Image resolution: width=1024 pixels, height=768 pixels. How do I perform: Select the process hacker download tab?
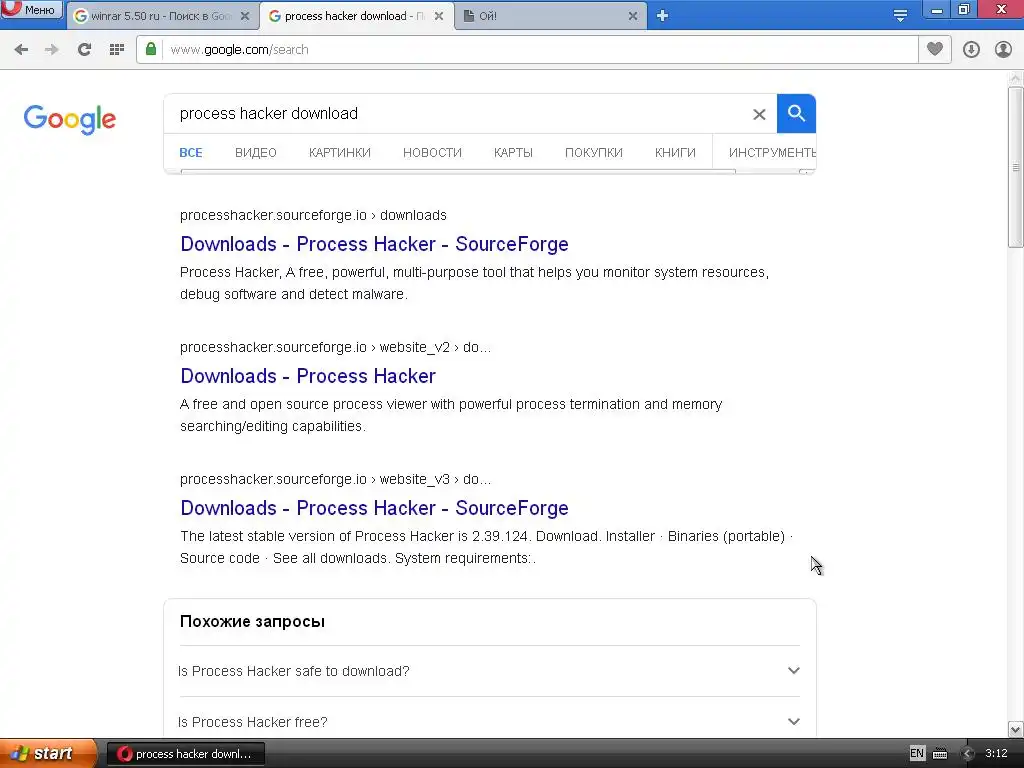tap(356, 16)
